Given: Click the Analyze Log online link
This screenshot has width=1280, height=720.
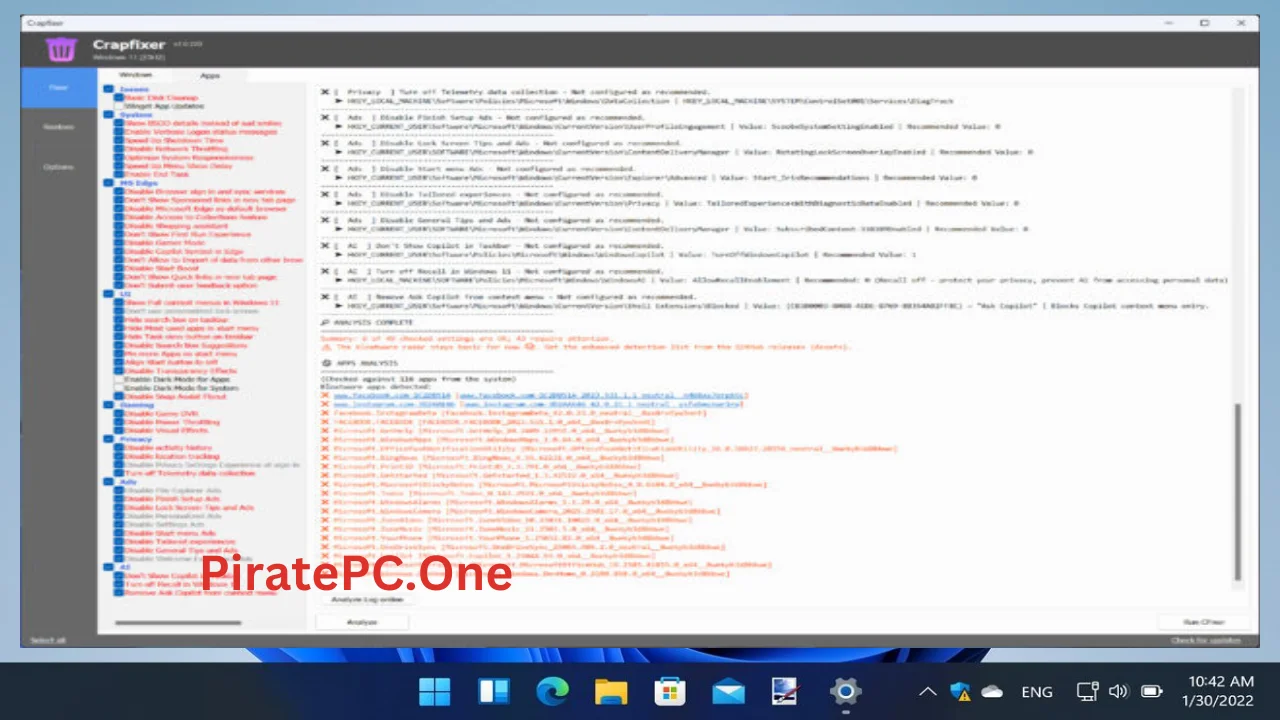Looking at the screenshot, I should click(367, 599).
